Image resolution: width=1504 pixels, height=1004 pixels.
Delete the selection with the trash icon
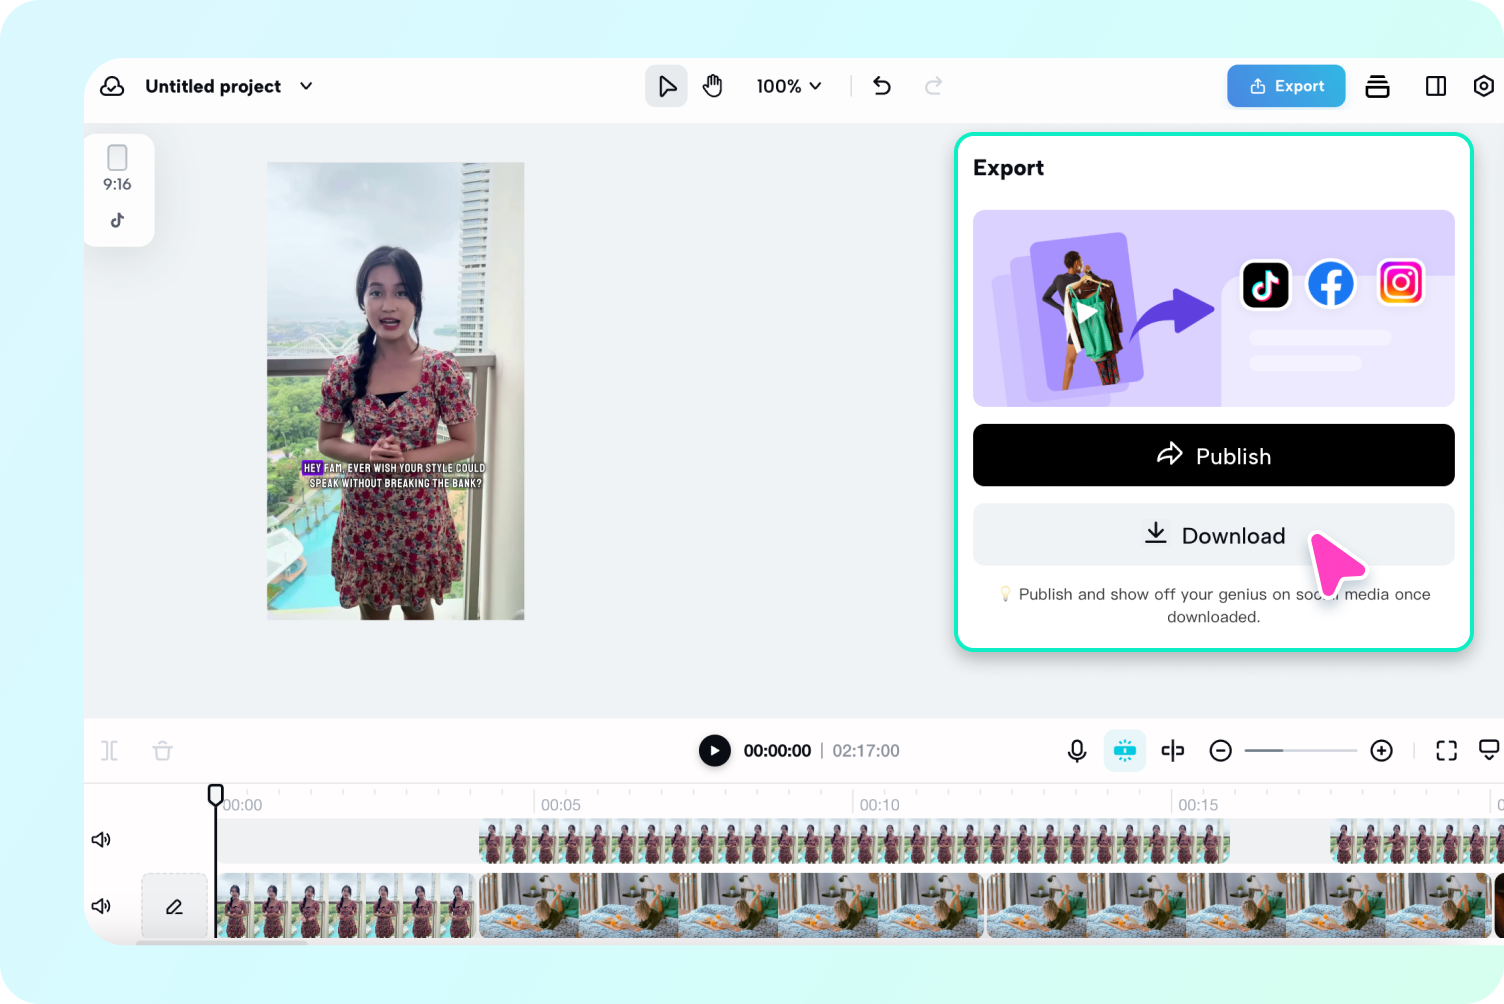pos(162,750)
